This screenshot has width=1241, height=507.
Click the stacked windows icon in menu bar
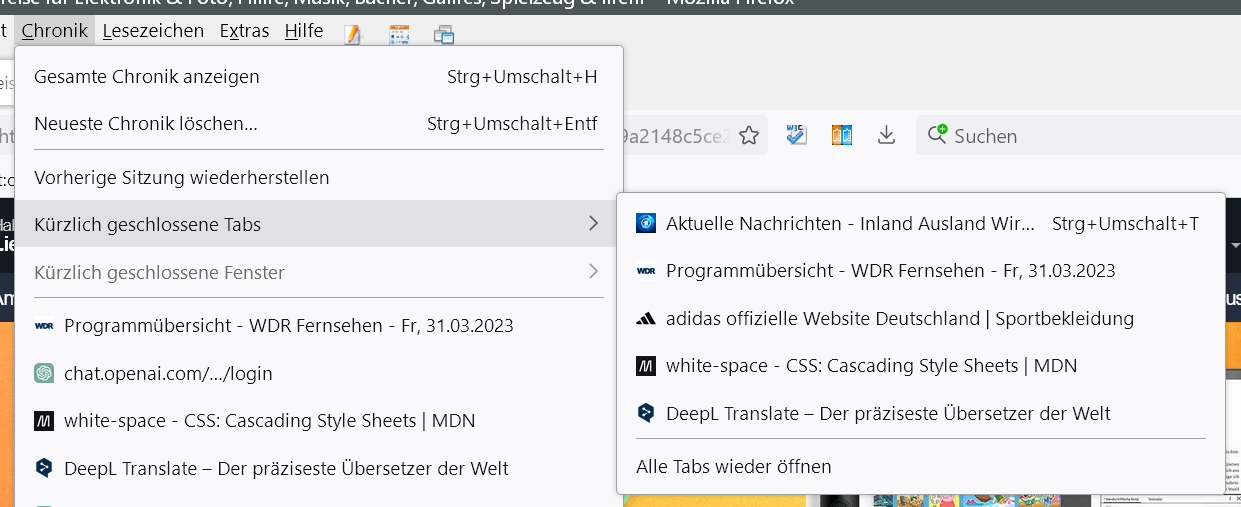(444, 35)
